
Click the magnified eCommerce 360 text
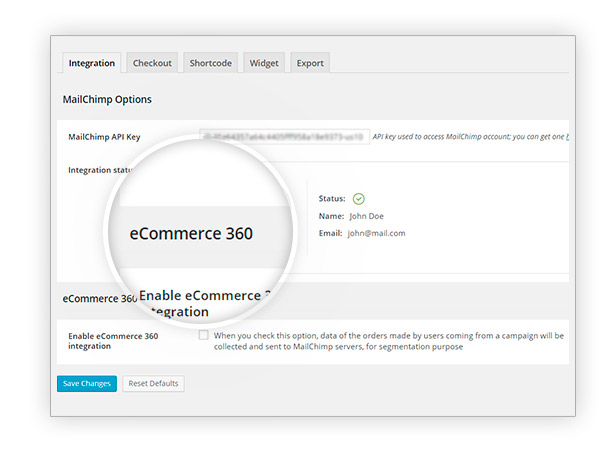point(191,234)
